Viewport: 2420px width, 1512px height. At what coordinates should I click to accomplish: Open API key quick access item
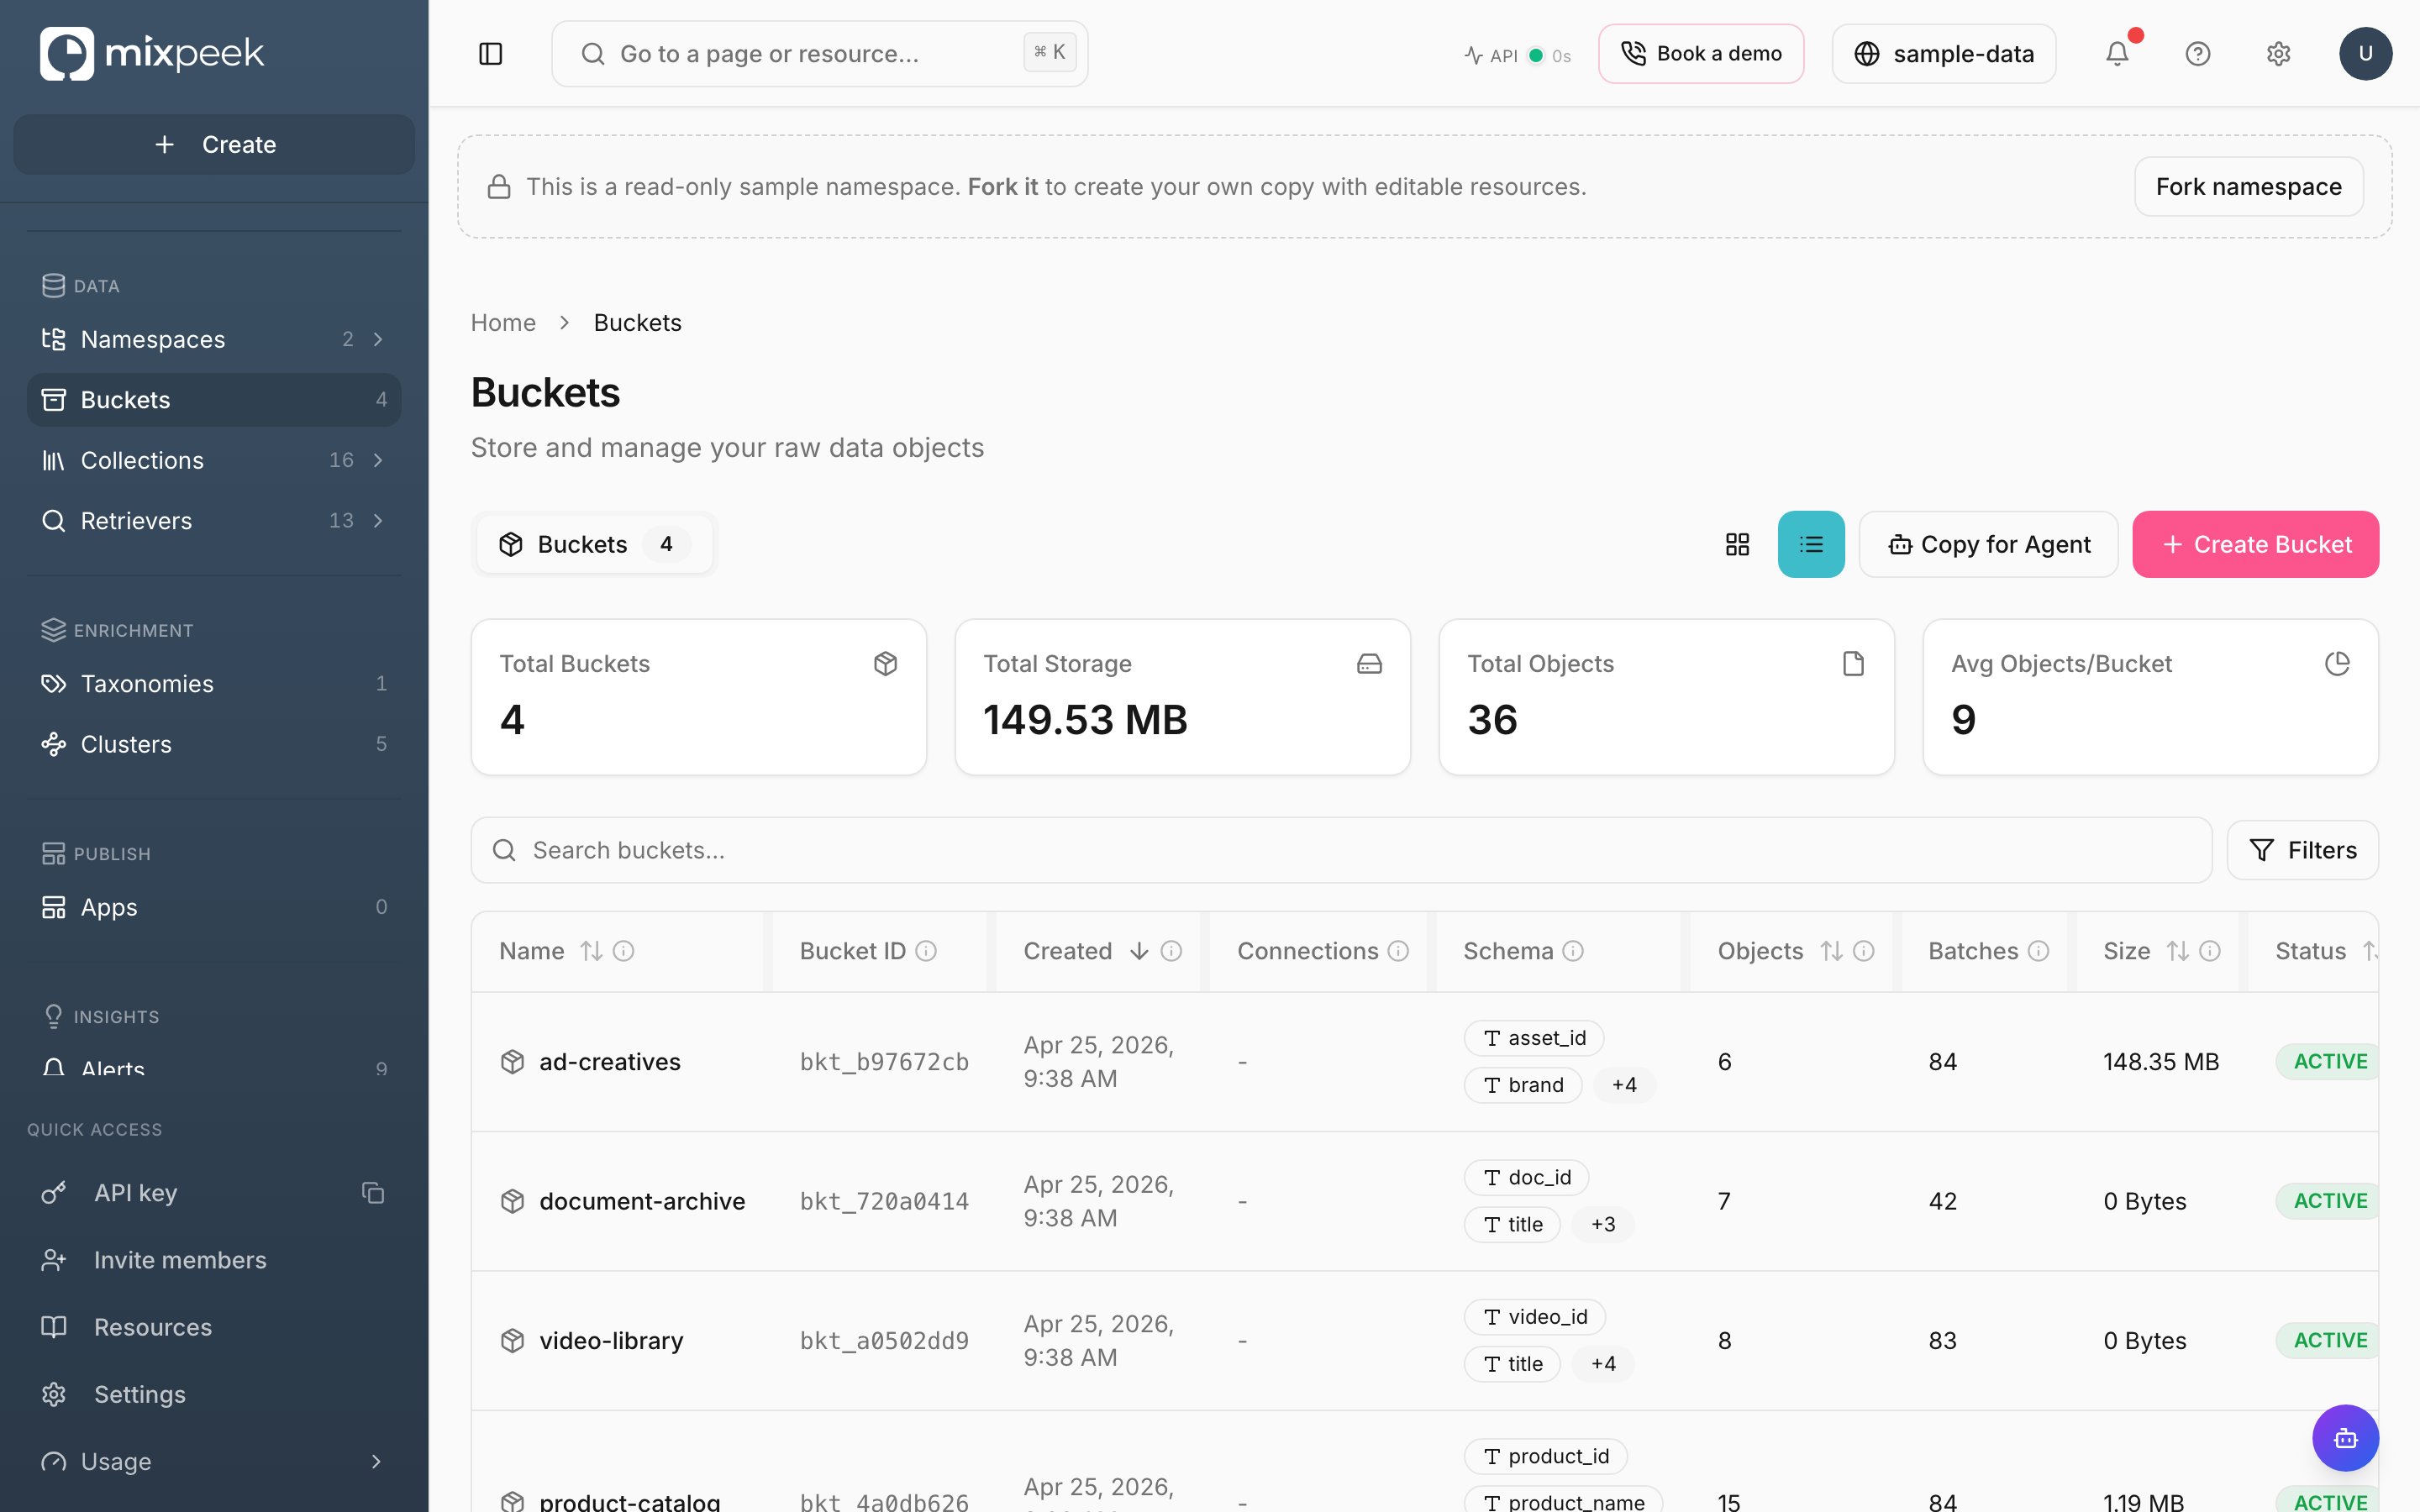tap(135, 1193)
